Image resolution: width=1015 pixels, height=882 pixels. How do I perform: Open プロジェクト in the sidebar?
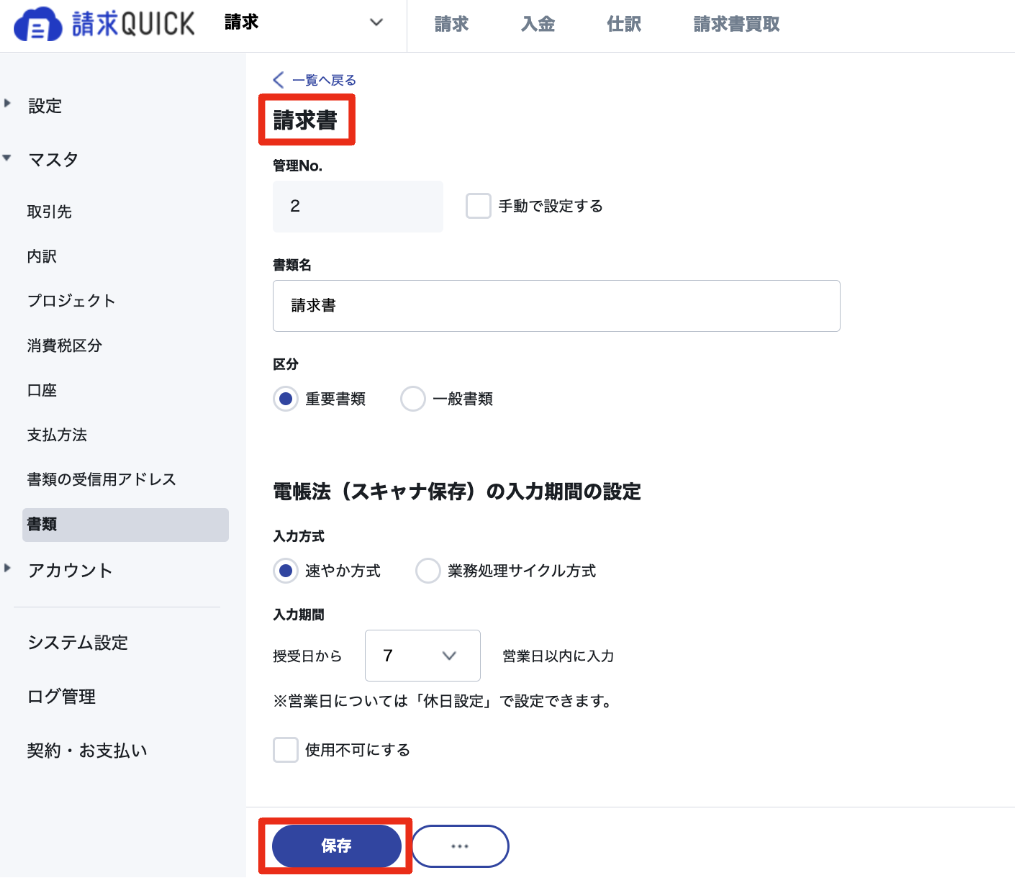click(71, 301)
